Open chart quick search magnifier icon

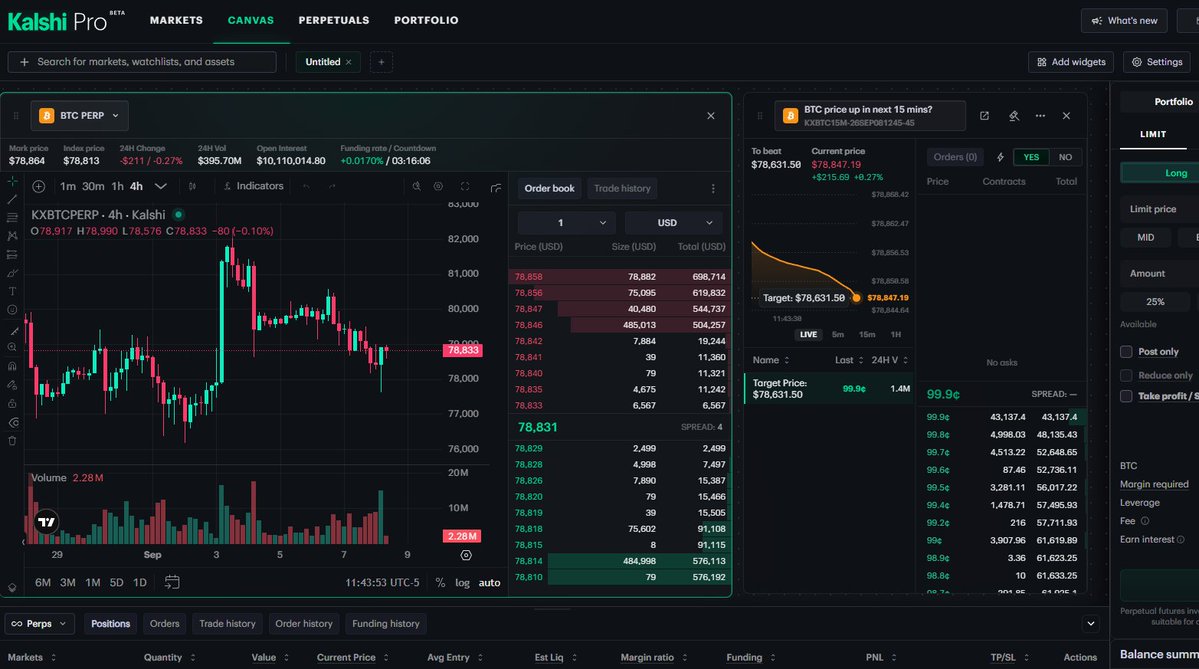click(416, 187)
